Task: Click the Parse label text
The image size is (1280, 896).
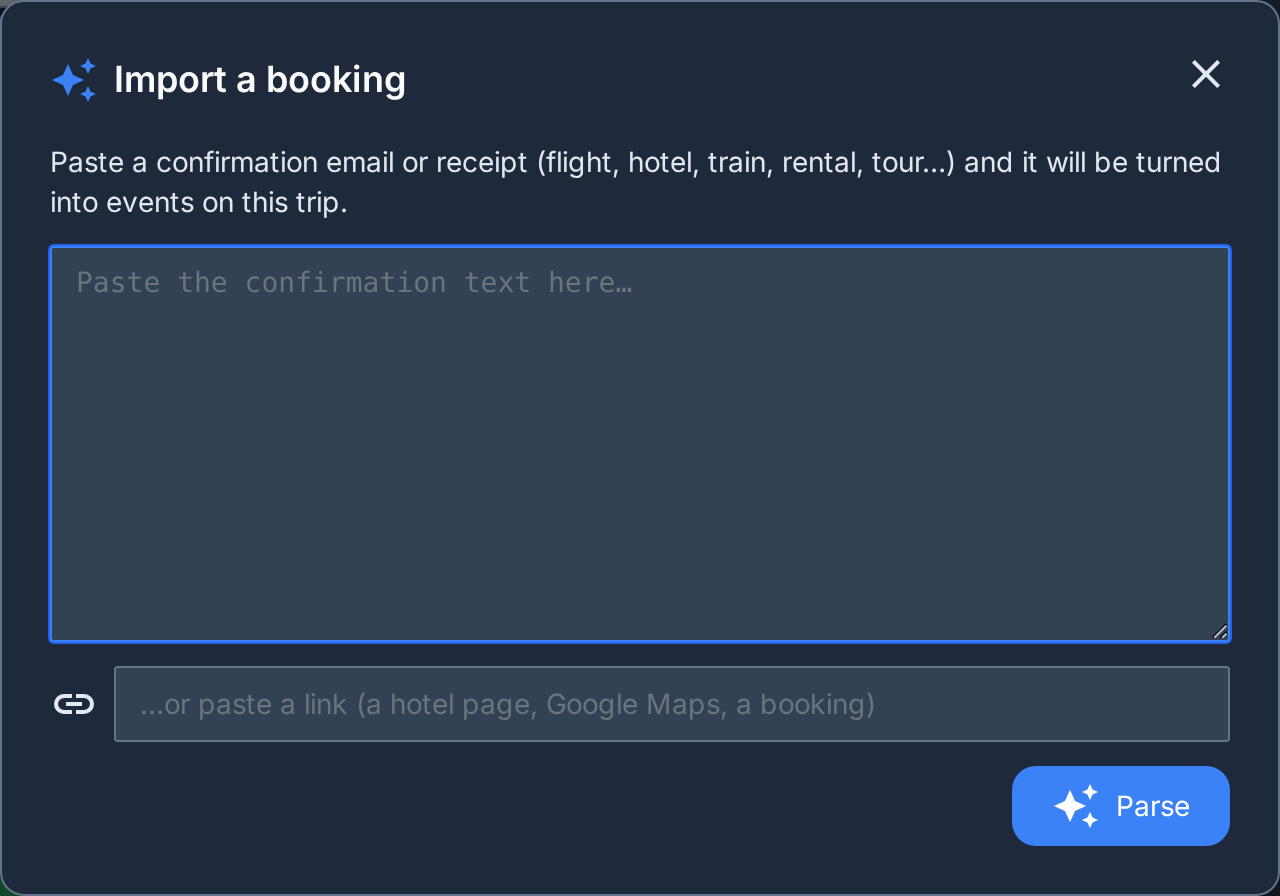Action: [1153, 806]
